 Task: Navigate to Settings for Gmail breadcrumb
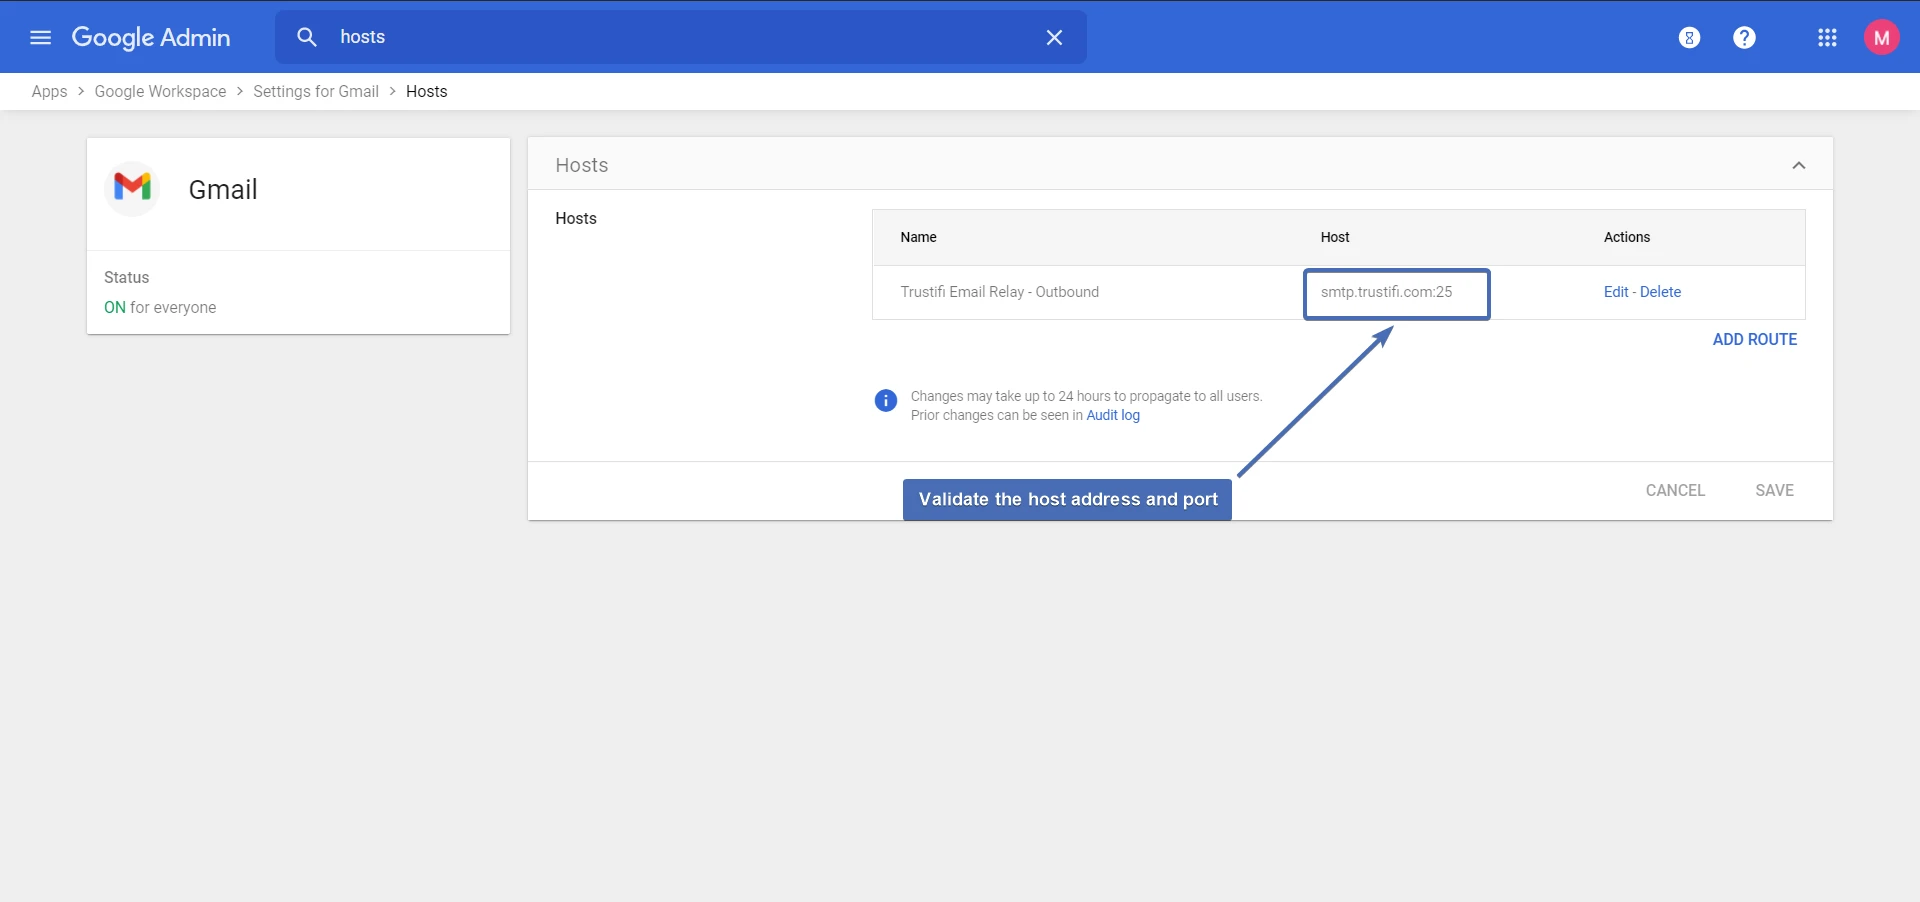(x=315, y=91)
